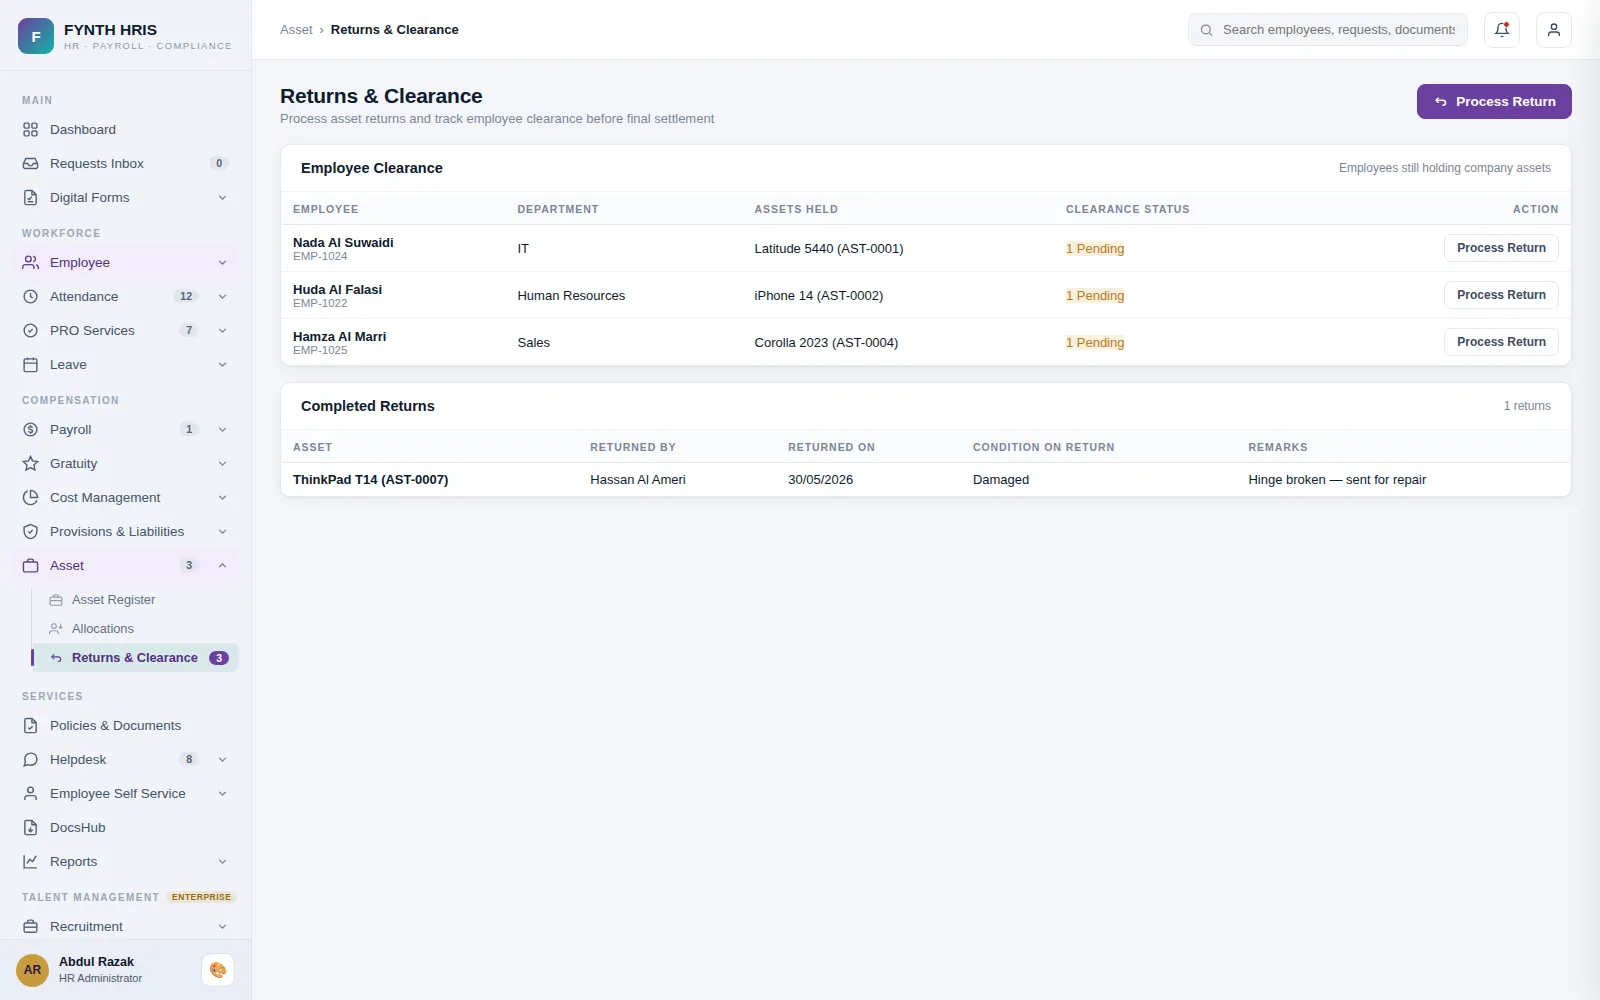Click the Damaged condition cell
The height and width of the screenshot is (1000, 1600).
1001,480
